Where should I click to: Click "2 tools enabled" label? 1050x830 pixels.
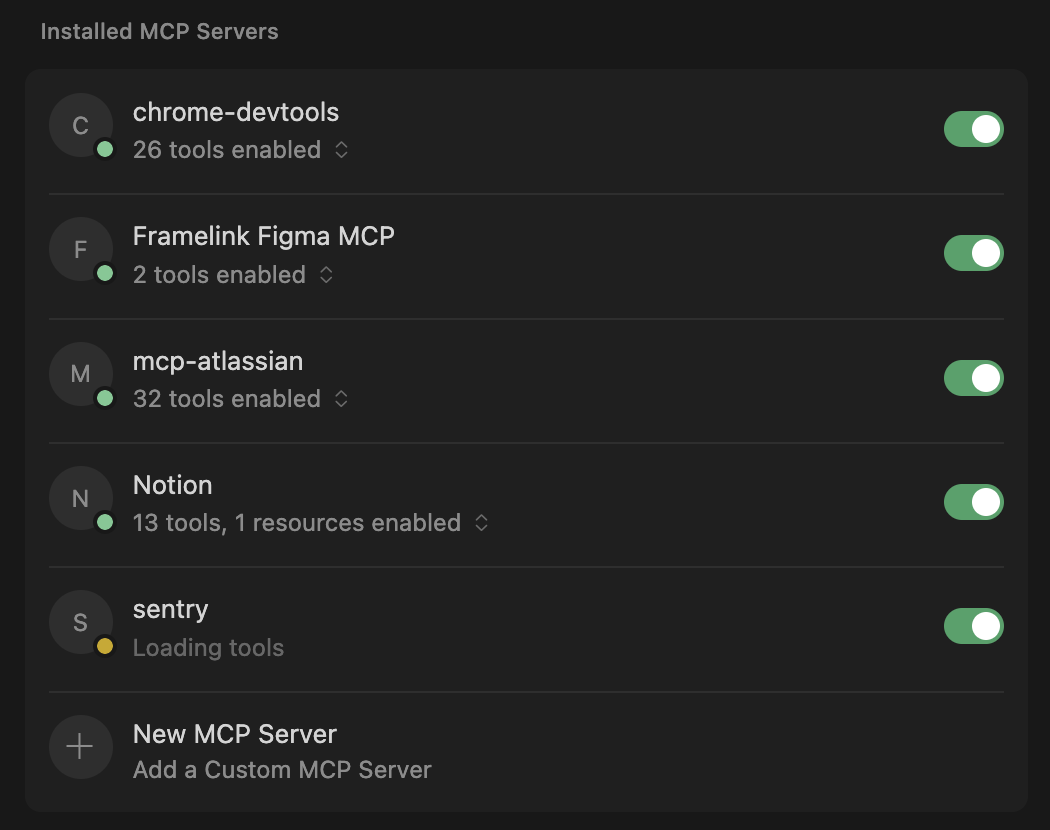point(219,275)
